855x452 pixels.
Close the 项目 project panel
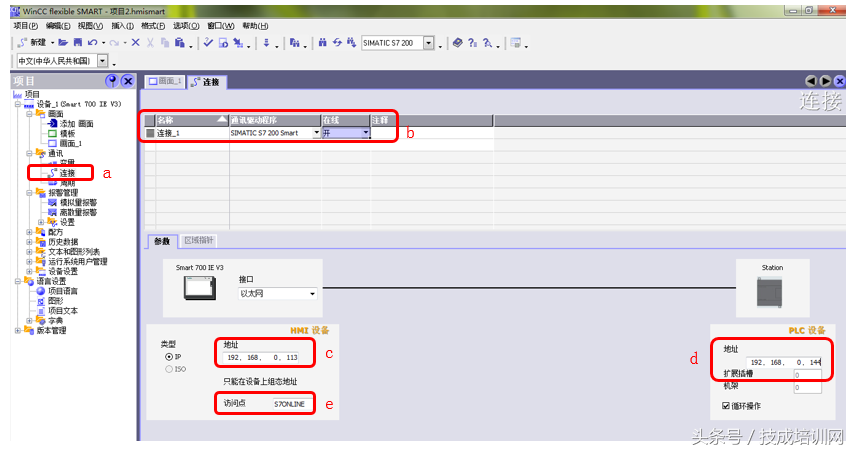click(x=127, y=80)
